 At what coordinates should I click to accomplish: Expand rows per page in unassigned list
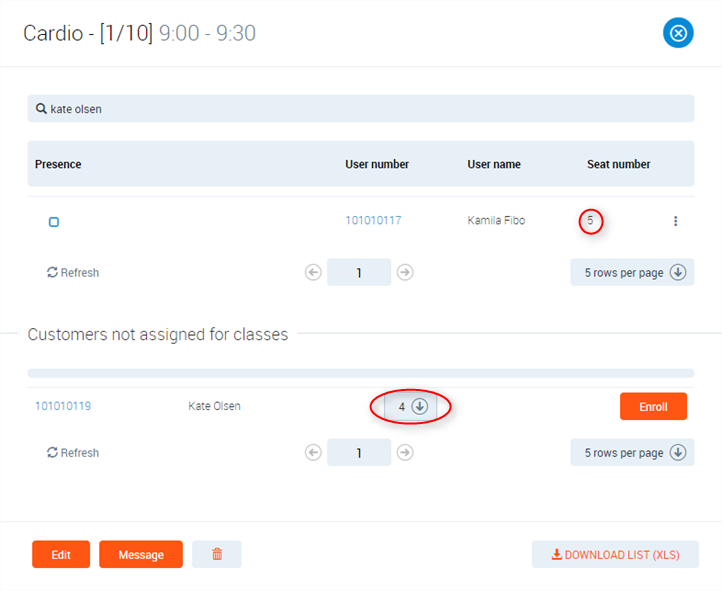631,452
